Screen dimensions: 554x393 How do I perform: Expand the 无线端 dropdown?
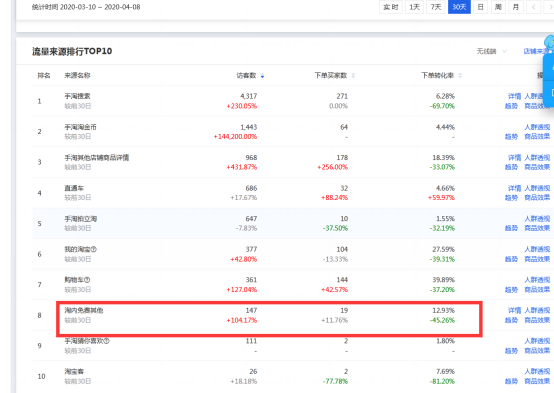(491, 52)
